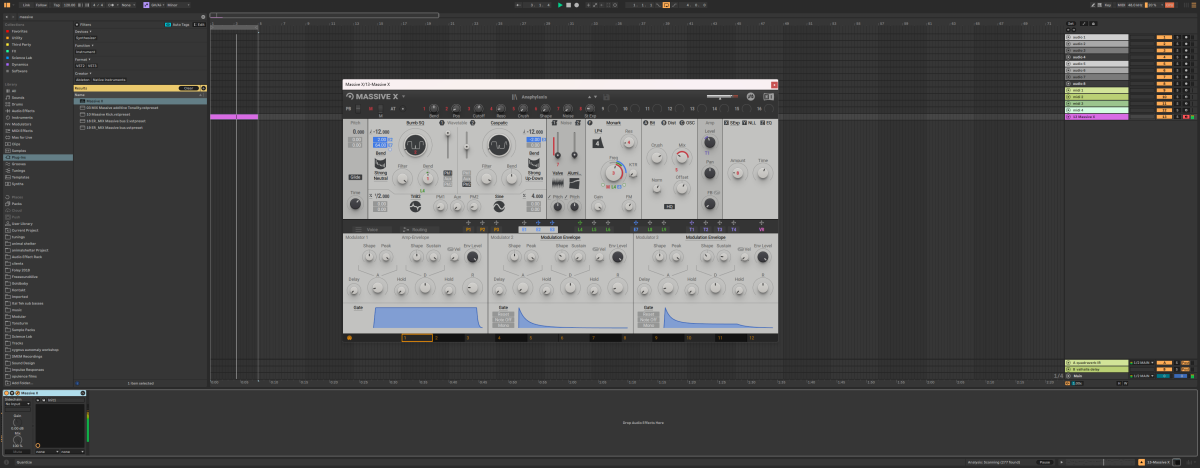Screen dimensions: 1200x468
Task: Start playback with the Play button
Action: point(560,5)
